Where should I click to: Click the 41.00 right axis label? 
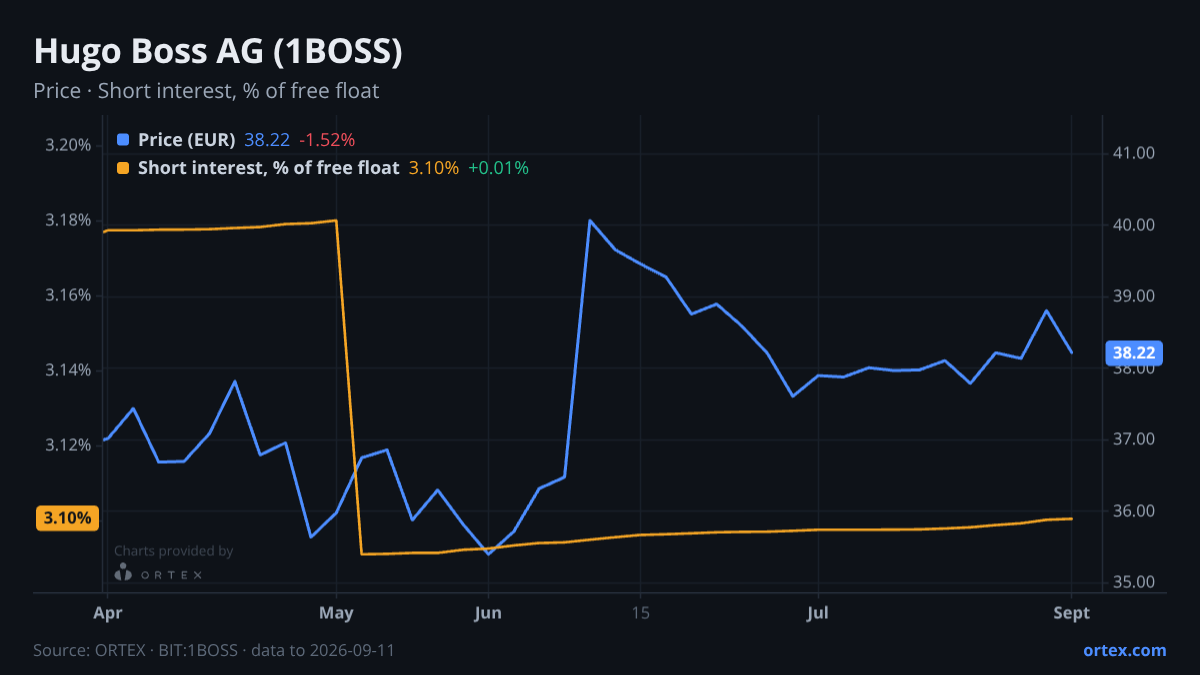pyautogui.click(x=1134, y=153)
